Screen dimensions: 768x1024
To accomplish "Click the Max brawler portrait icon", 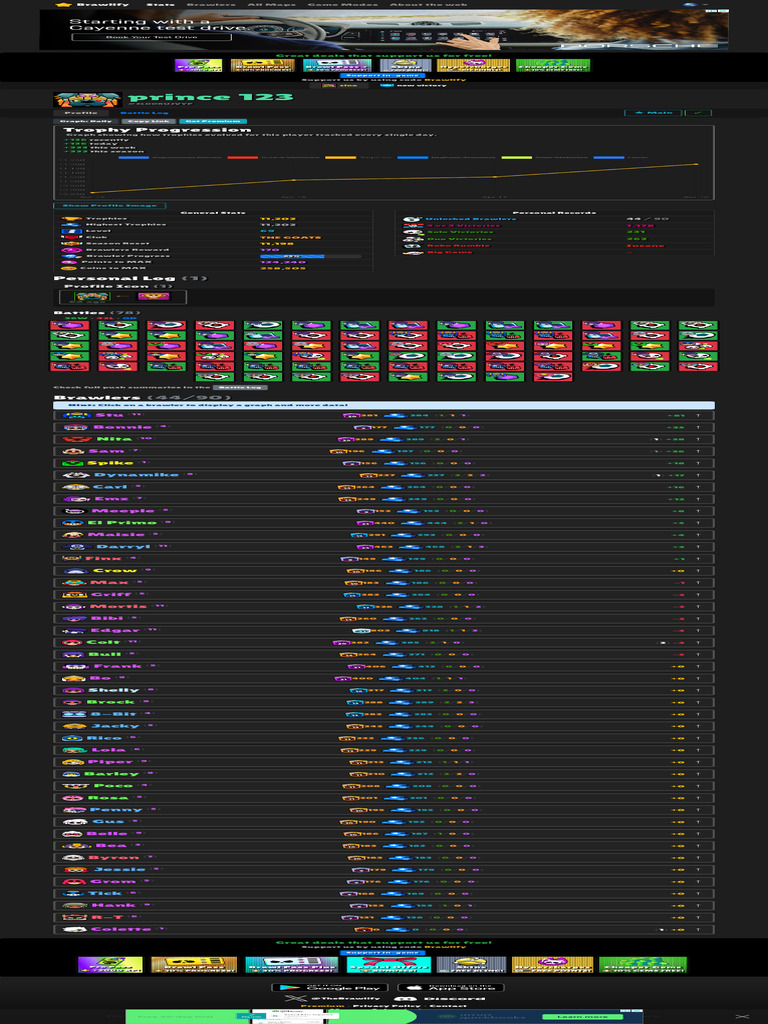I will coord(74,583).
